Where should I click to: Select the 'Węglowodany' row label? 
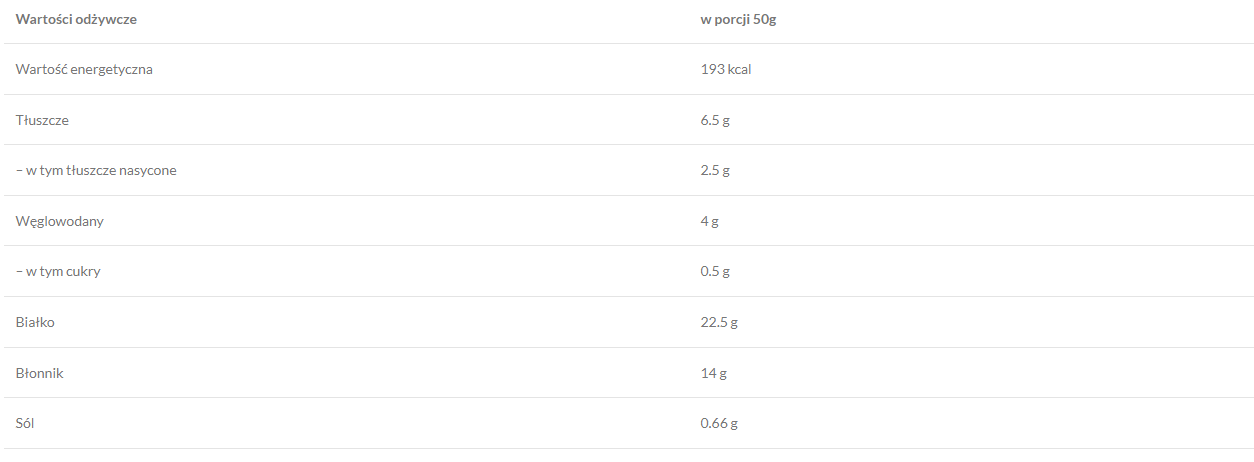(59, 221)
